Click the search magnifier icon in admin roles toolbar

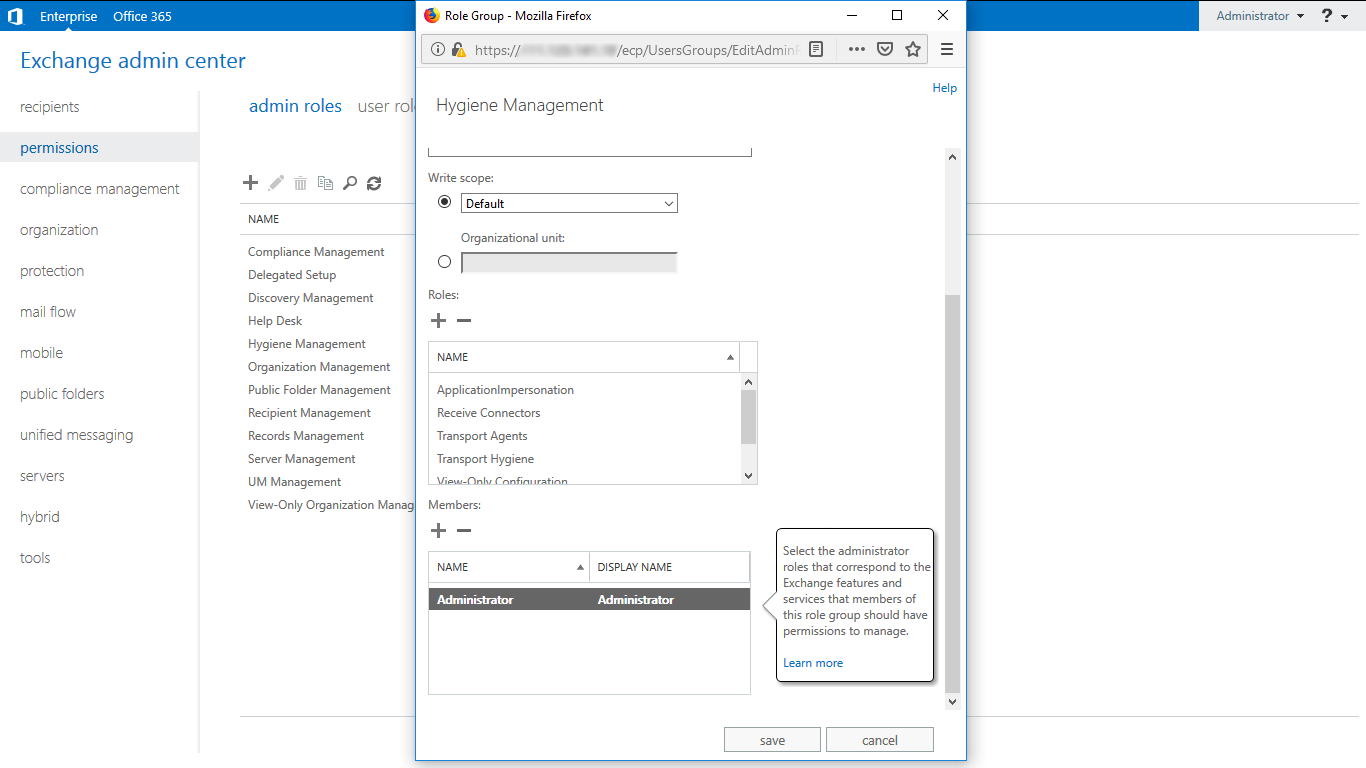(350, 183)
